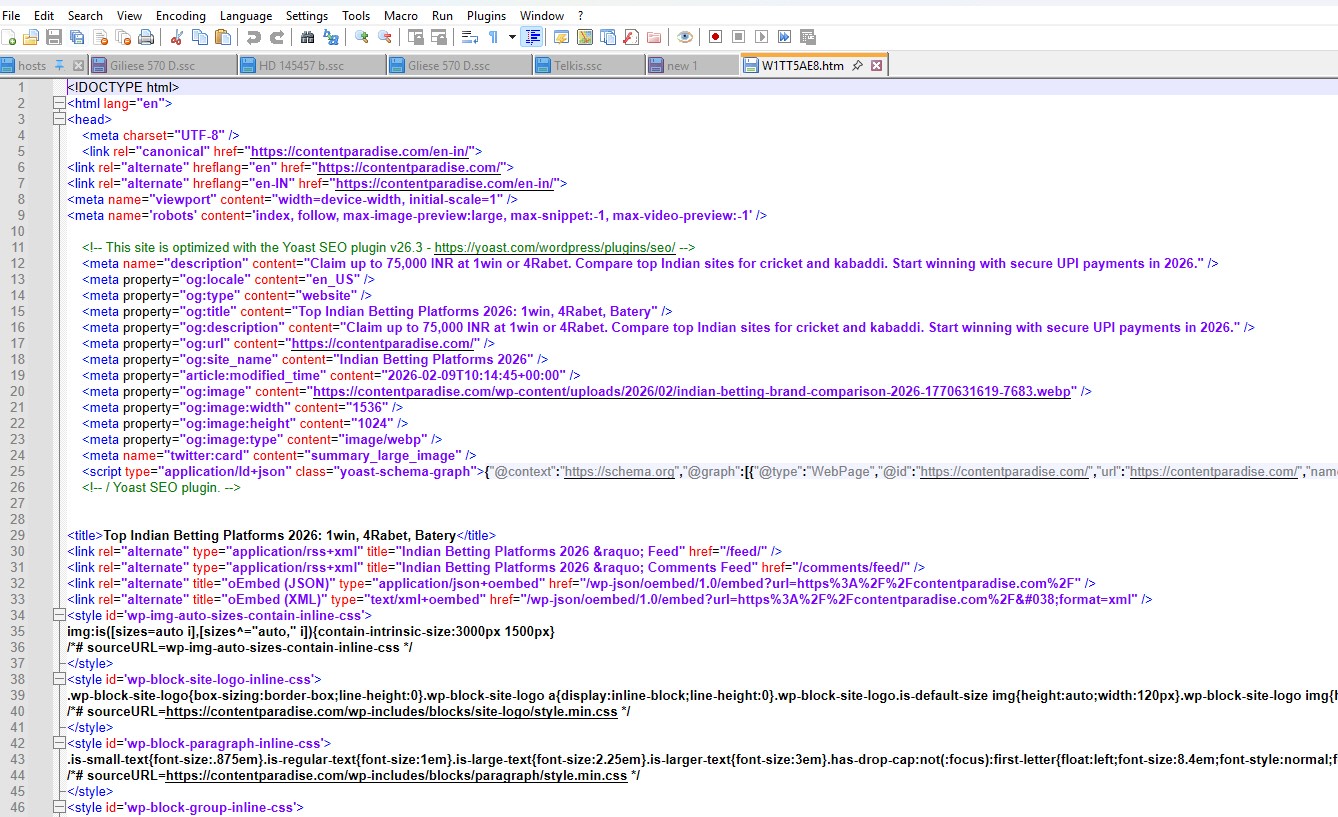Close the hosts tab
Image resolution: width=1338 pixels, height=817 pixels.
click(78, 65)
